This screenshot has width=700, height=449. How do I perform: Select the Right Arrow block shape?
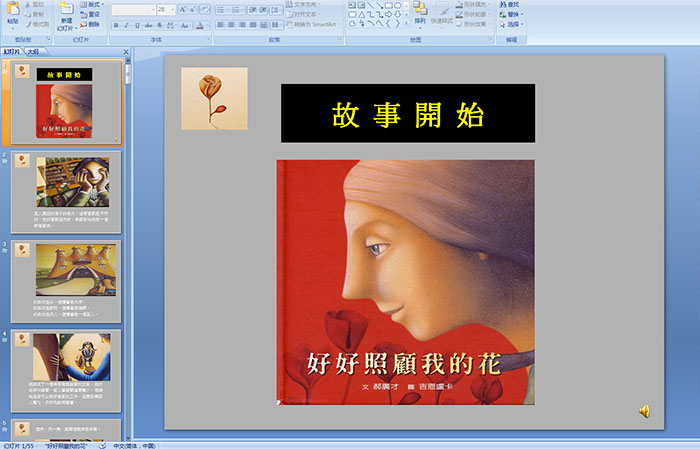tap(388, 15)
